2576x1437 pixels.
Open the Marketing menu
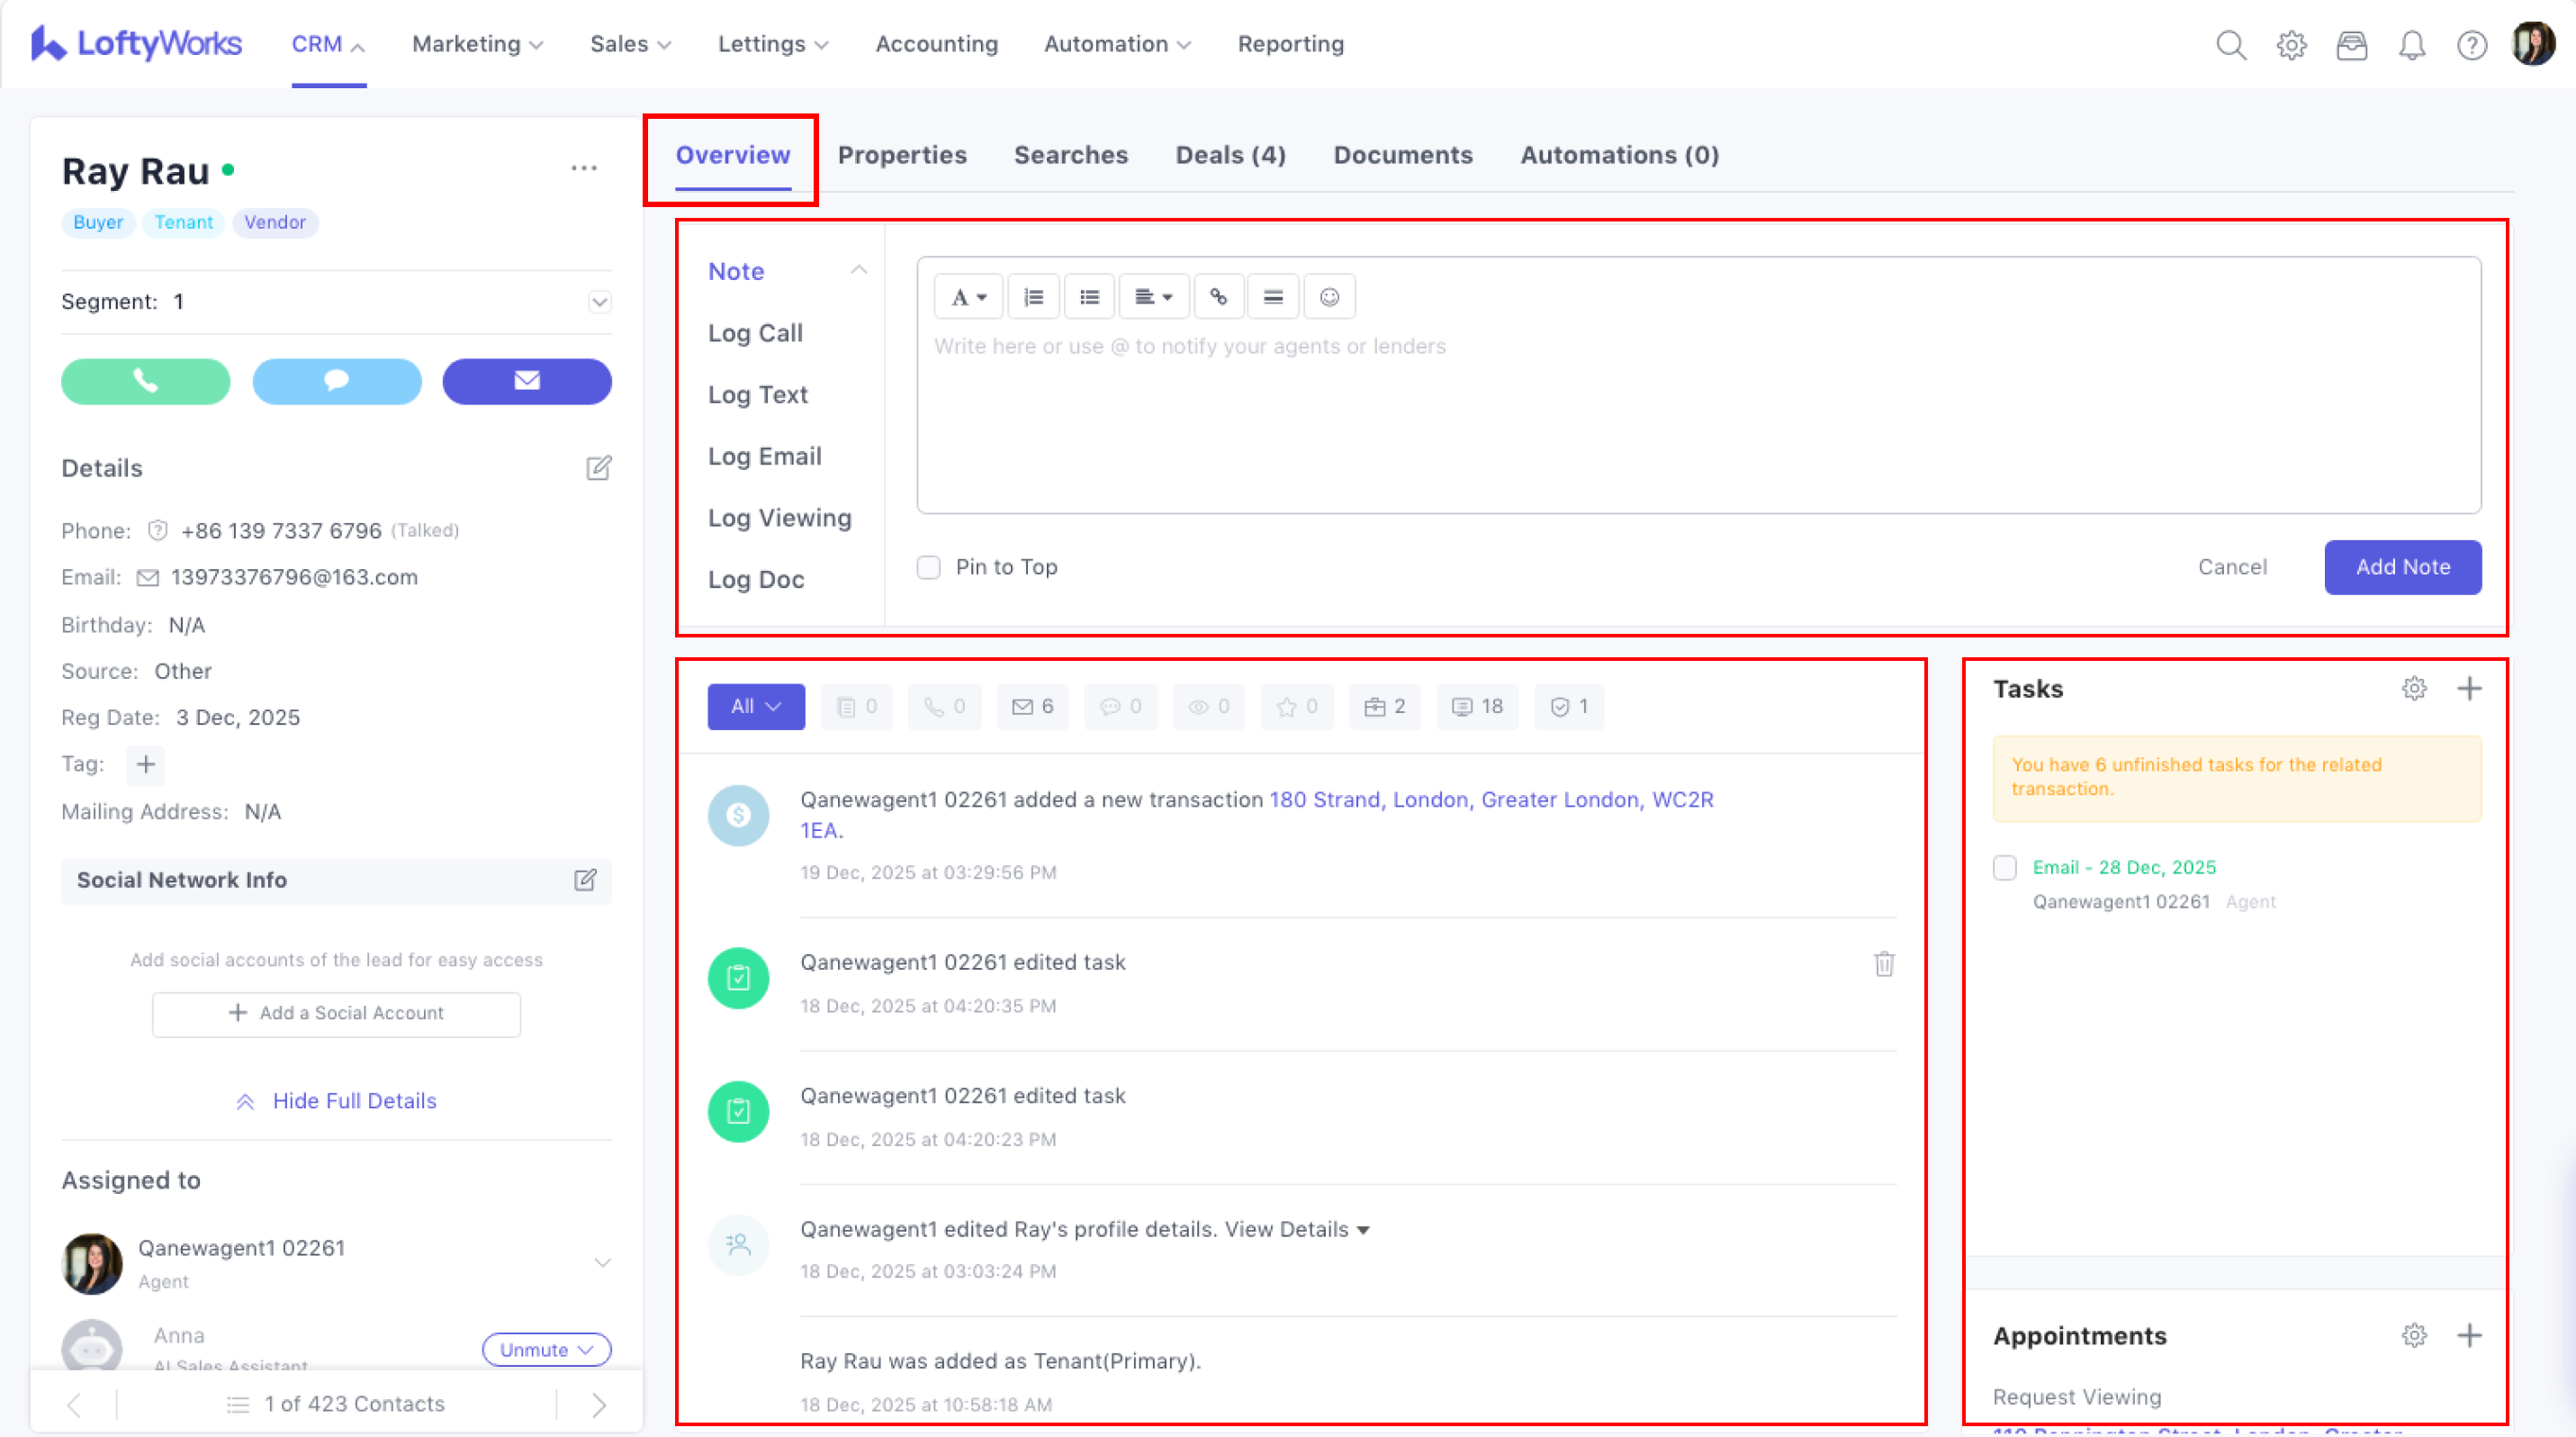tap(477, 44)
